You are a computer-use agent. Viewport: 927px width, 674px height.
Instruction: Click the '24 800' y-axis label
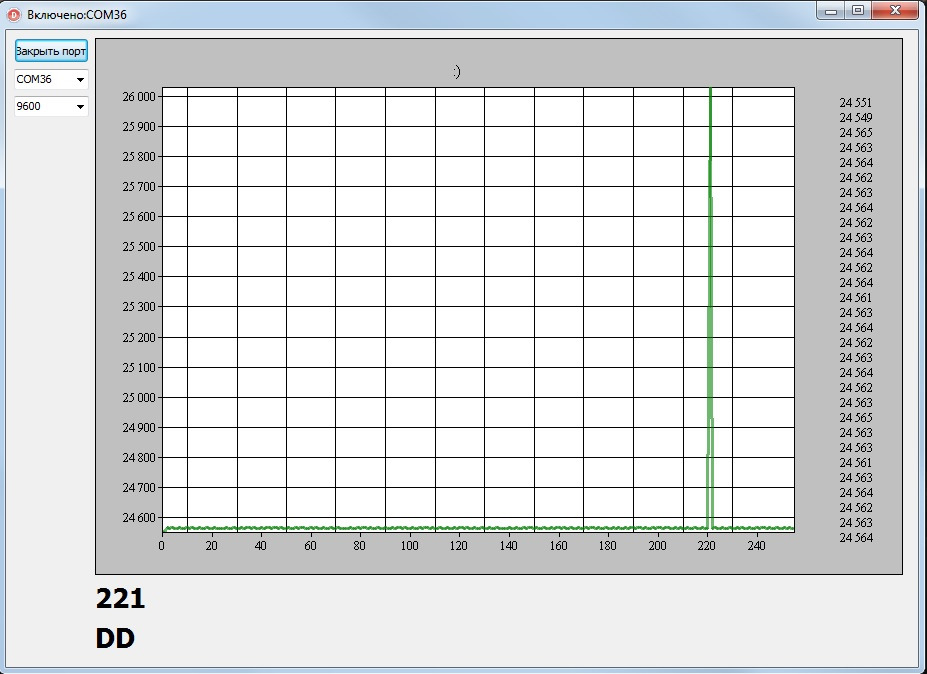click(139, 458)
